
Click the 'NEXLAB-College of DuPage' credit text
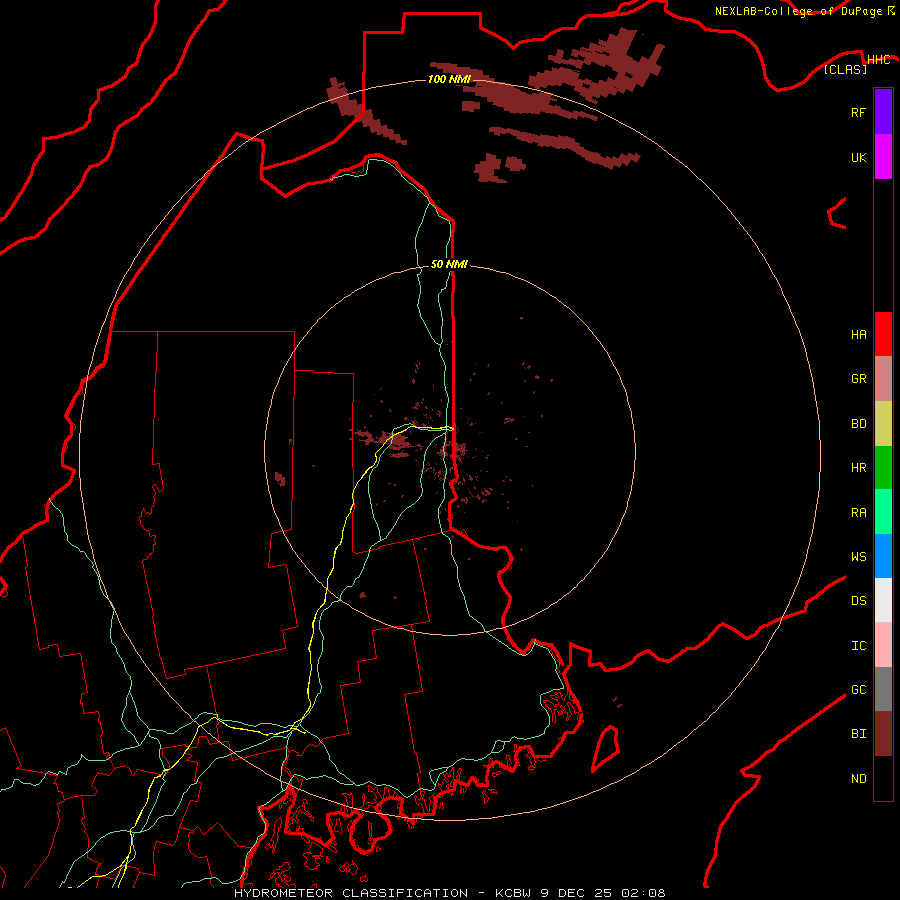click(800, 11)
